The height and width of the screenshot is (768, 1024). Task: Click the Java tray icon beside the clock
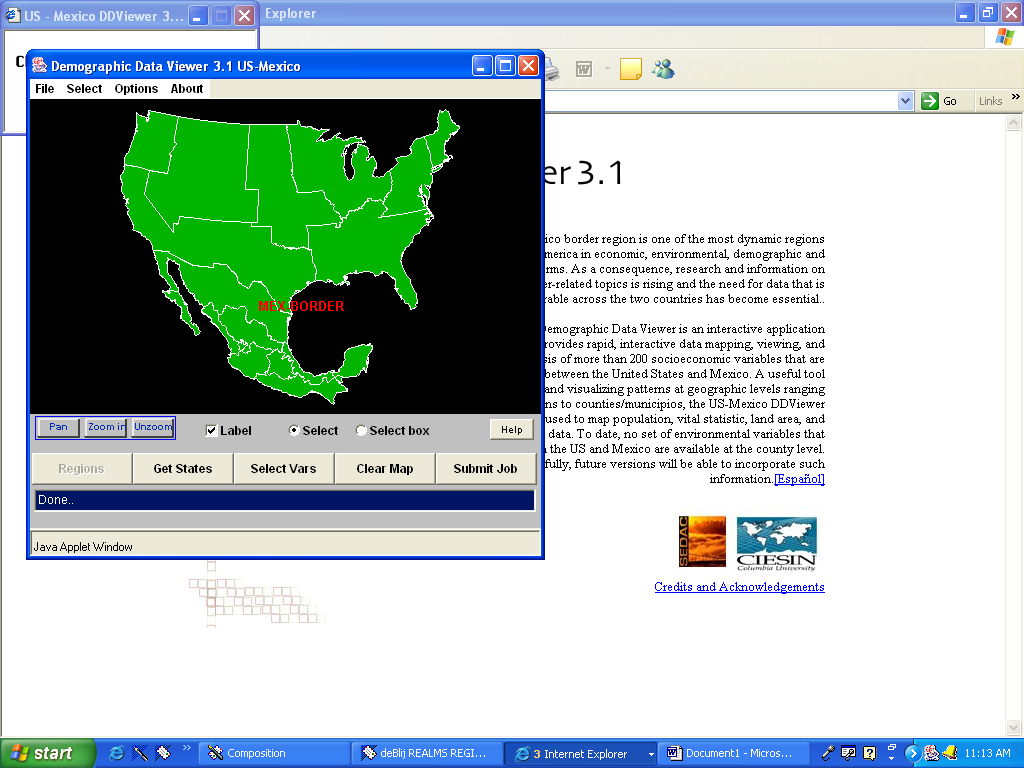click(x=931, y=753)
